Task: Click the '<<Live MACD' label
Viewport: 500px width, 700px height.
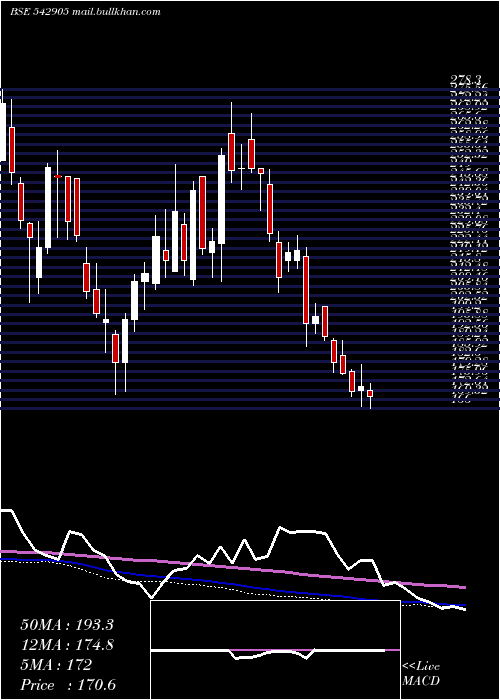Action: tap(421, 674)
